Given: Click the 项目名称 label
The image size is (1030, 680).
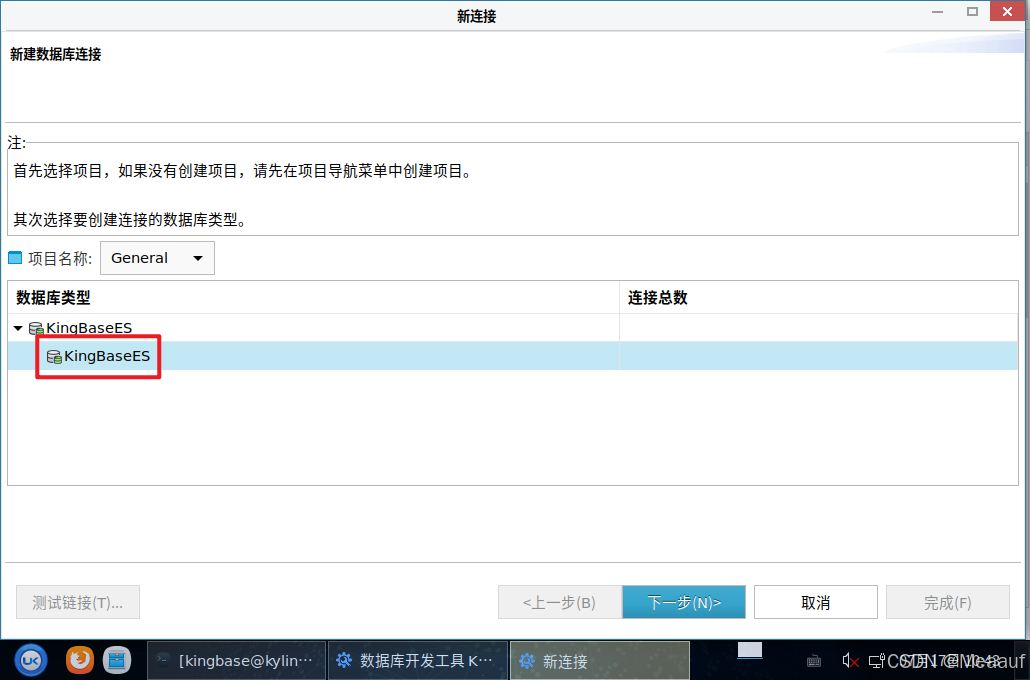Looking at the screenshot, I should [x=60, y=258].
